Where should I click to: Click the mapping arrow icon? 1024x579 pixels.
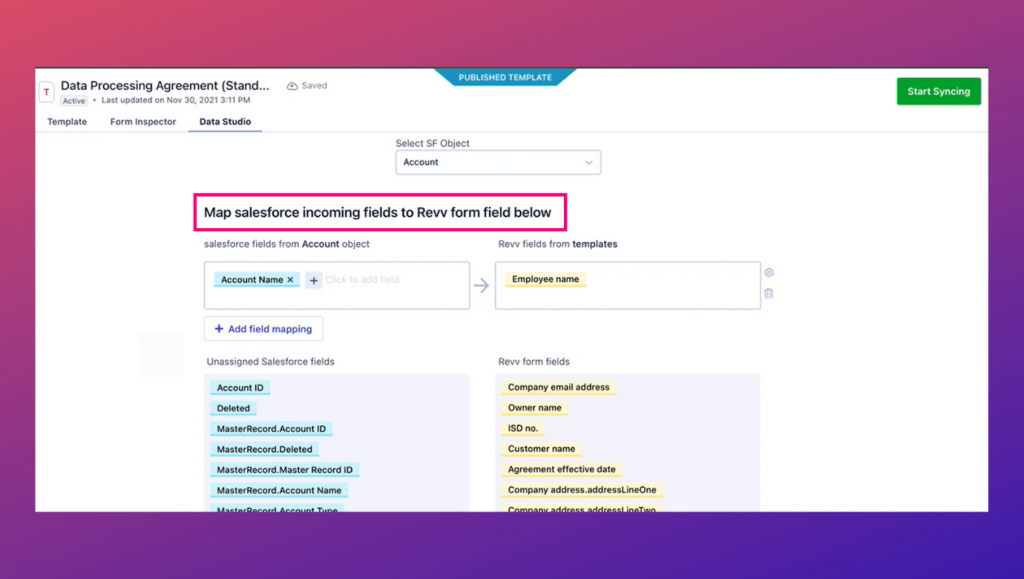pos(481,285)
